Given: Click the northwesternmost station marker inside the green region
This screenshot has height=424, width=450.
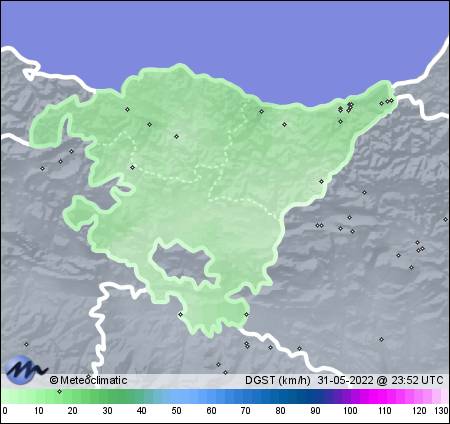Looking at the screenshot, I should [x=127, y=109].
